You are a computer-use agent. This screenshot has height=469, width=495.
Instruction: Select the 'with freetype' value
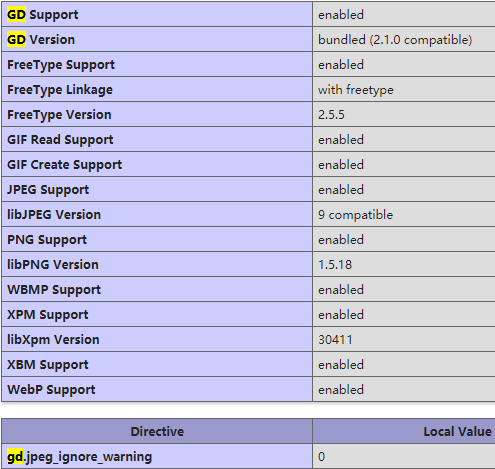coord(356,90)
